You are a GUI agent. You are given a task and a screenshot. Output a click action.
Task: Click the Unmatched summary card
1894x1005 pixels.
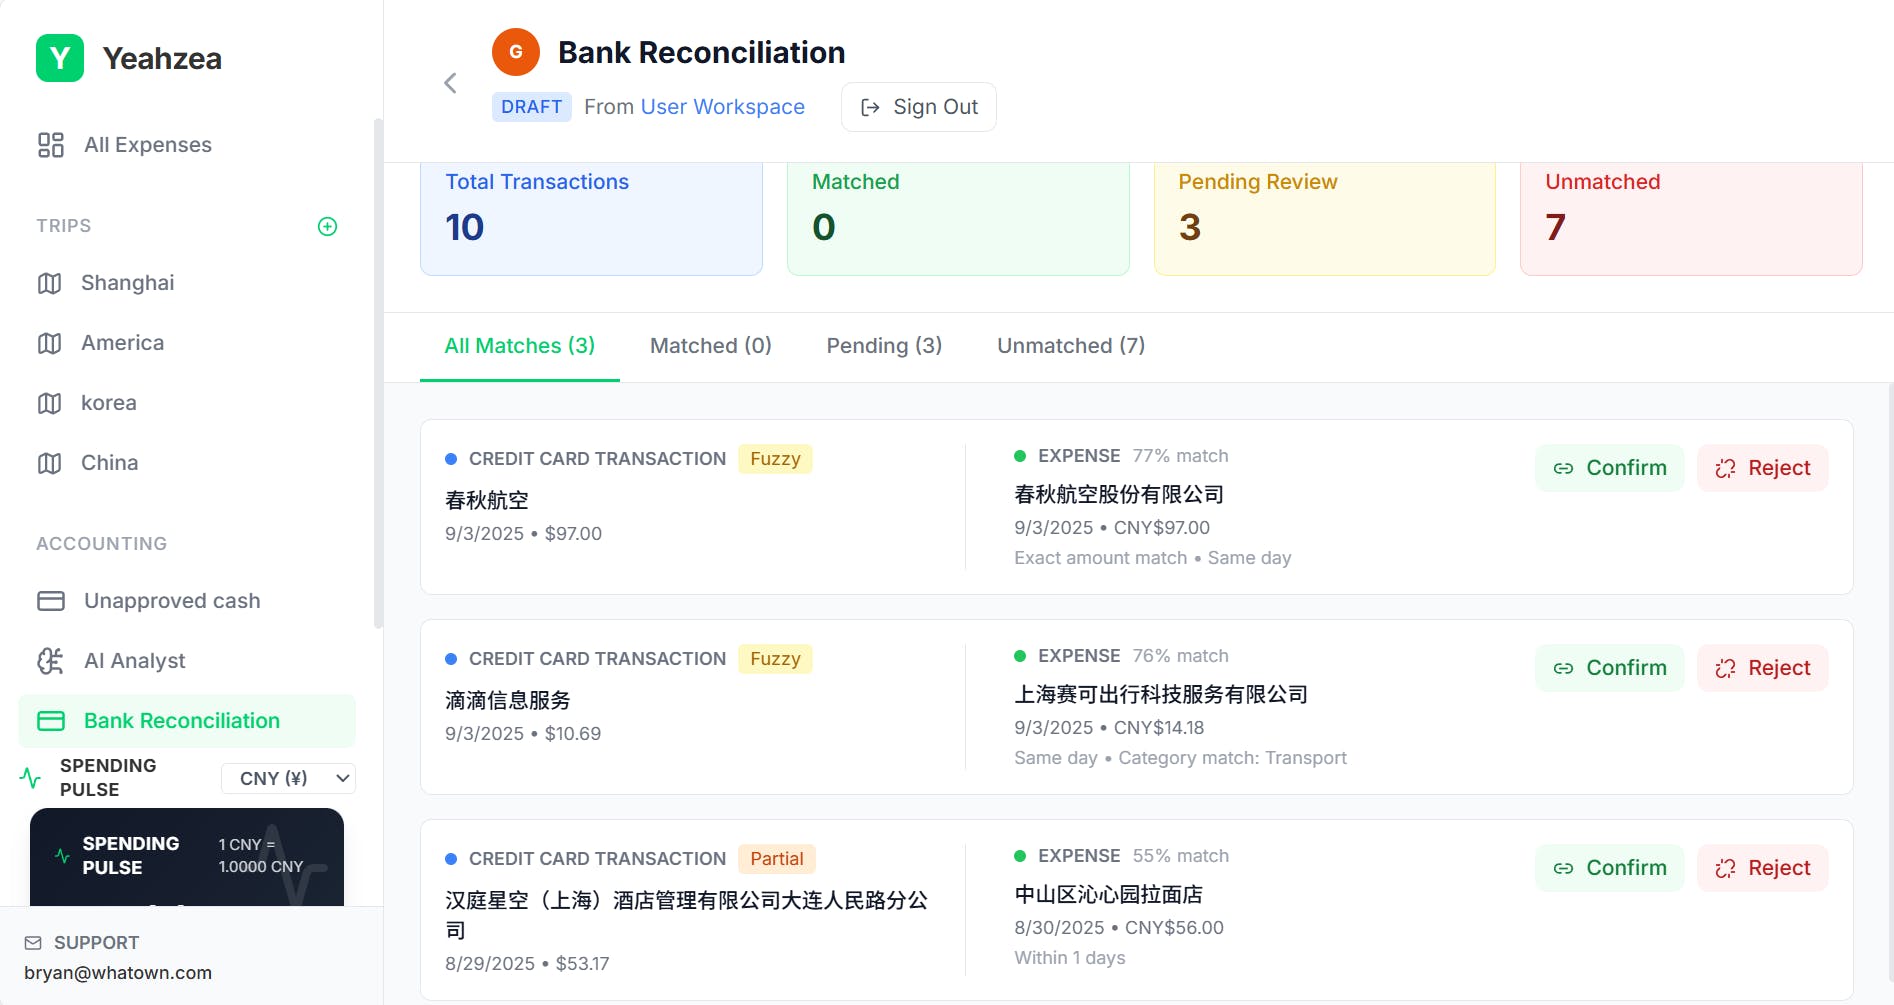[x=1691, y=218]
